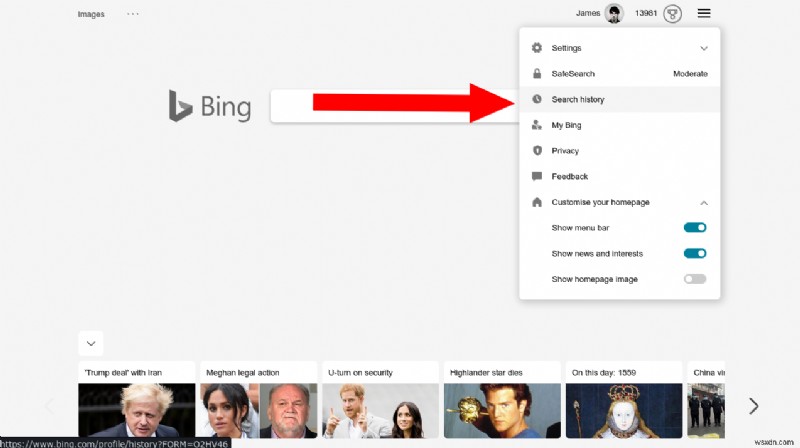The image size is (800, 448).
Task: Change SafeSearch Moderate setting
Action: click(x=690, y=73)
